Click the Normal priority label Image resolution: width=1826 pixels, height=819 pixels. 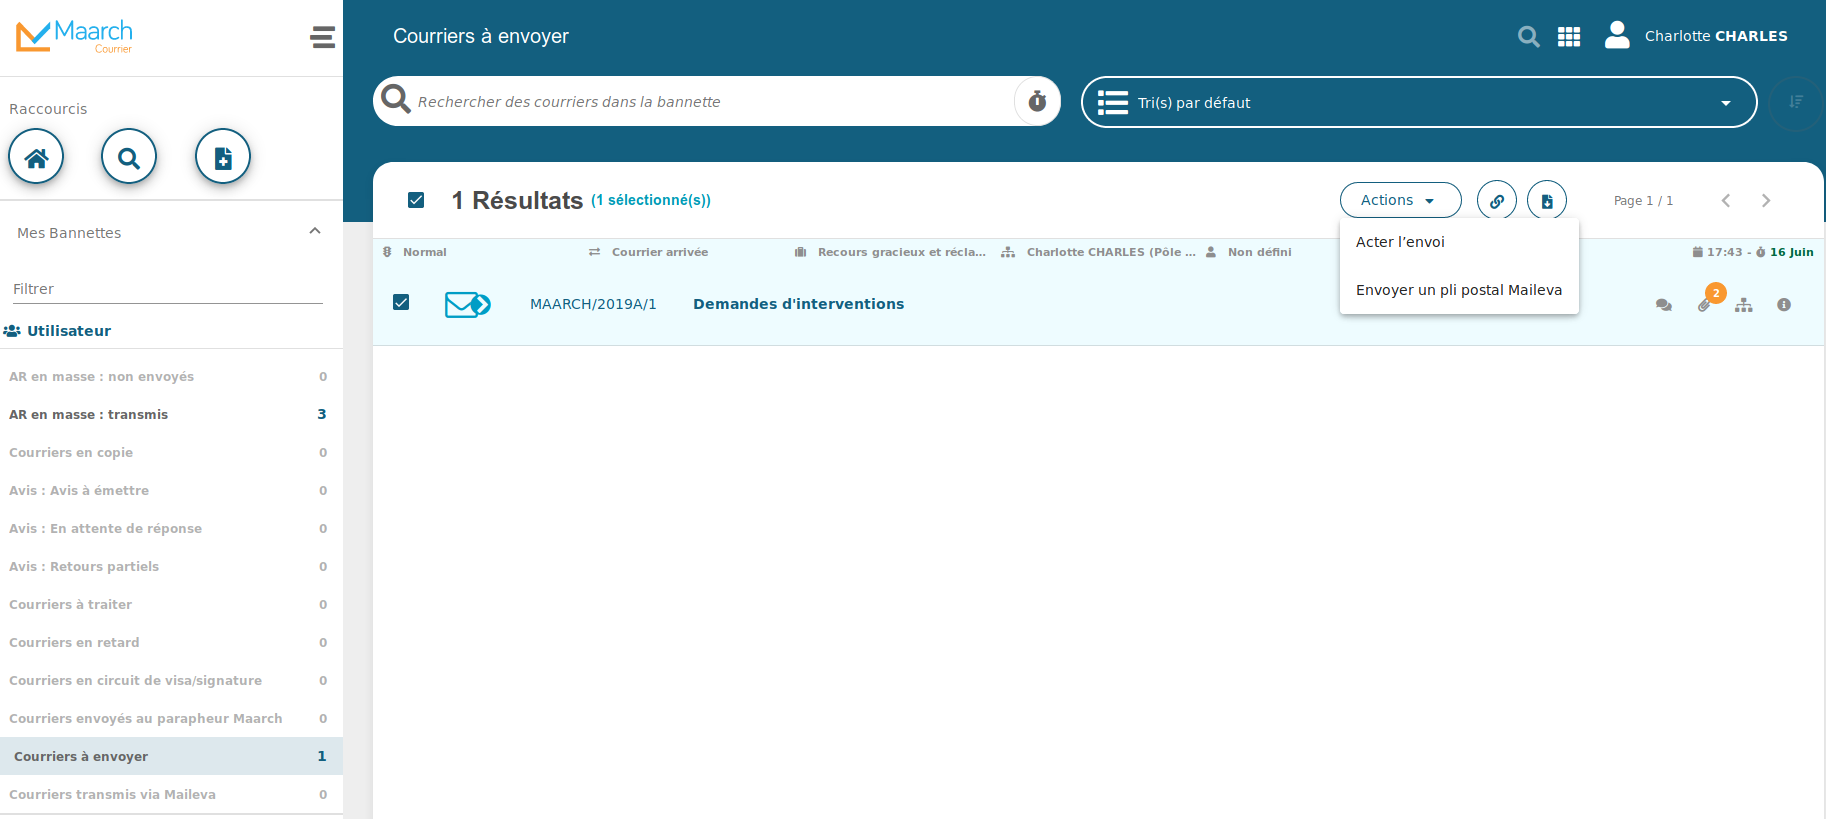click(425, 252)
